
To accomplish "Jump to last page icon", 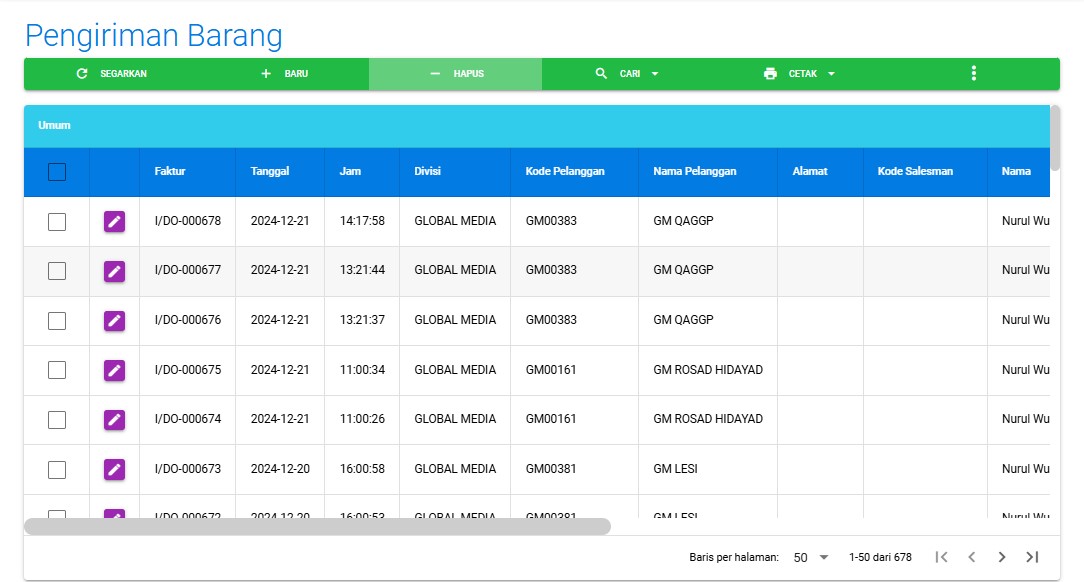I will point(1032,557).
